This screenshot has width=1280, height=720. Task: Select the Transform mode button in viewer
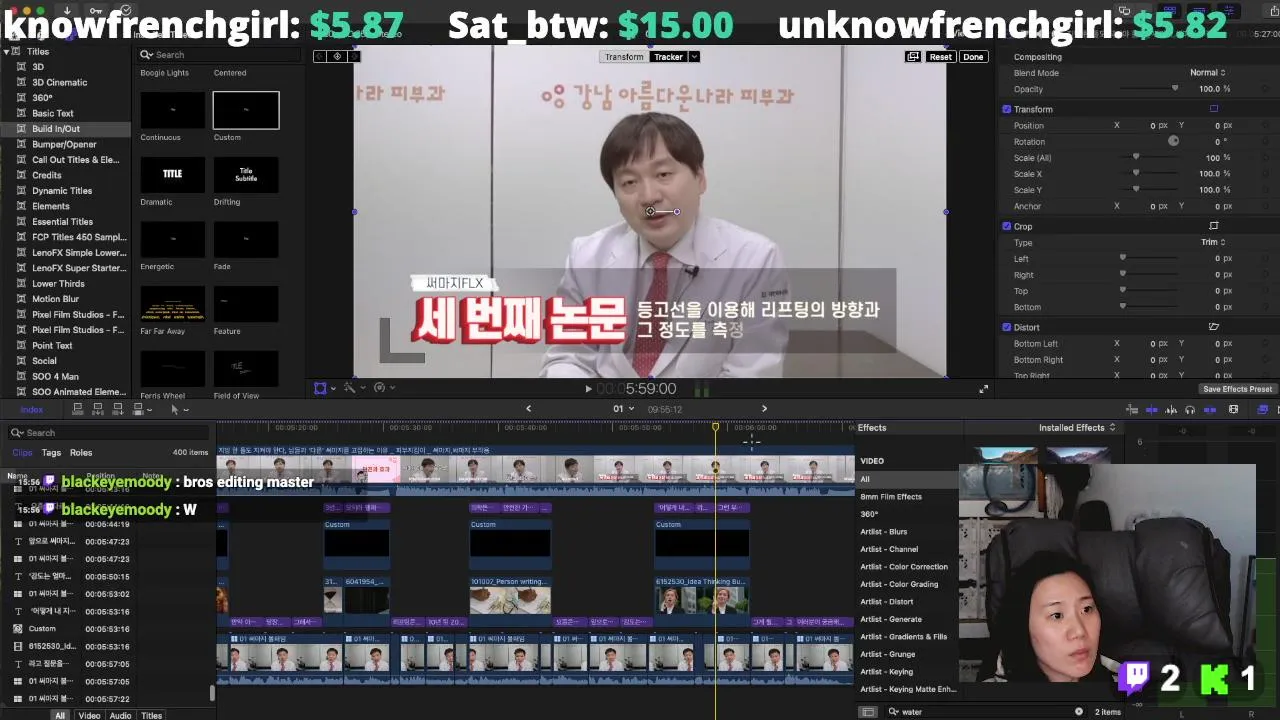coord(624,57)
